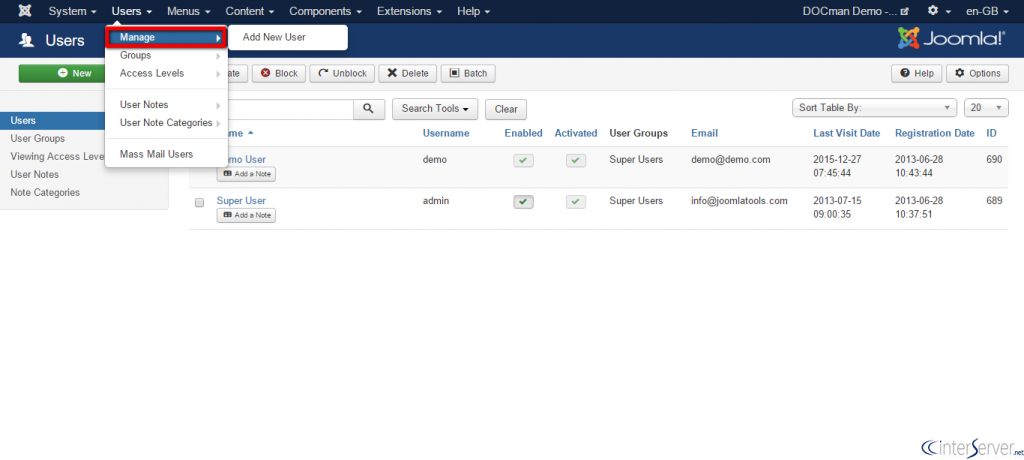Screen dimensions: 1024x460
Task: Toggle Activated status for demo user
Action: click(x=575, y=161)
